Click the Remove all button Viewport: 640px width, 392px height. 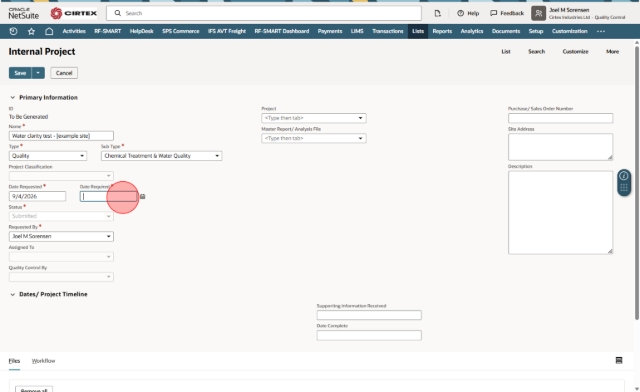coord(34,389)
